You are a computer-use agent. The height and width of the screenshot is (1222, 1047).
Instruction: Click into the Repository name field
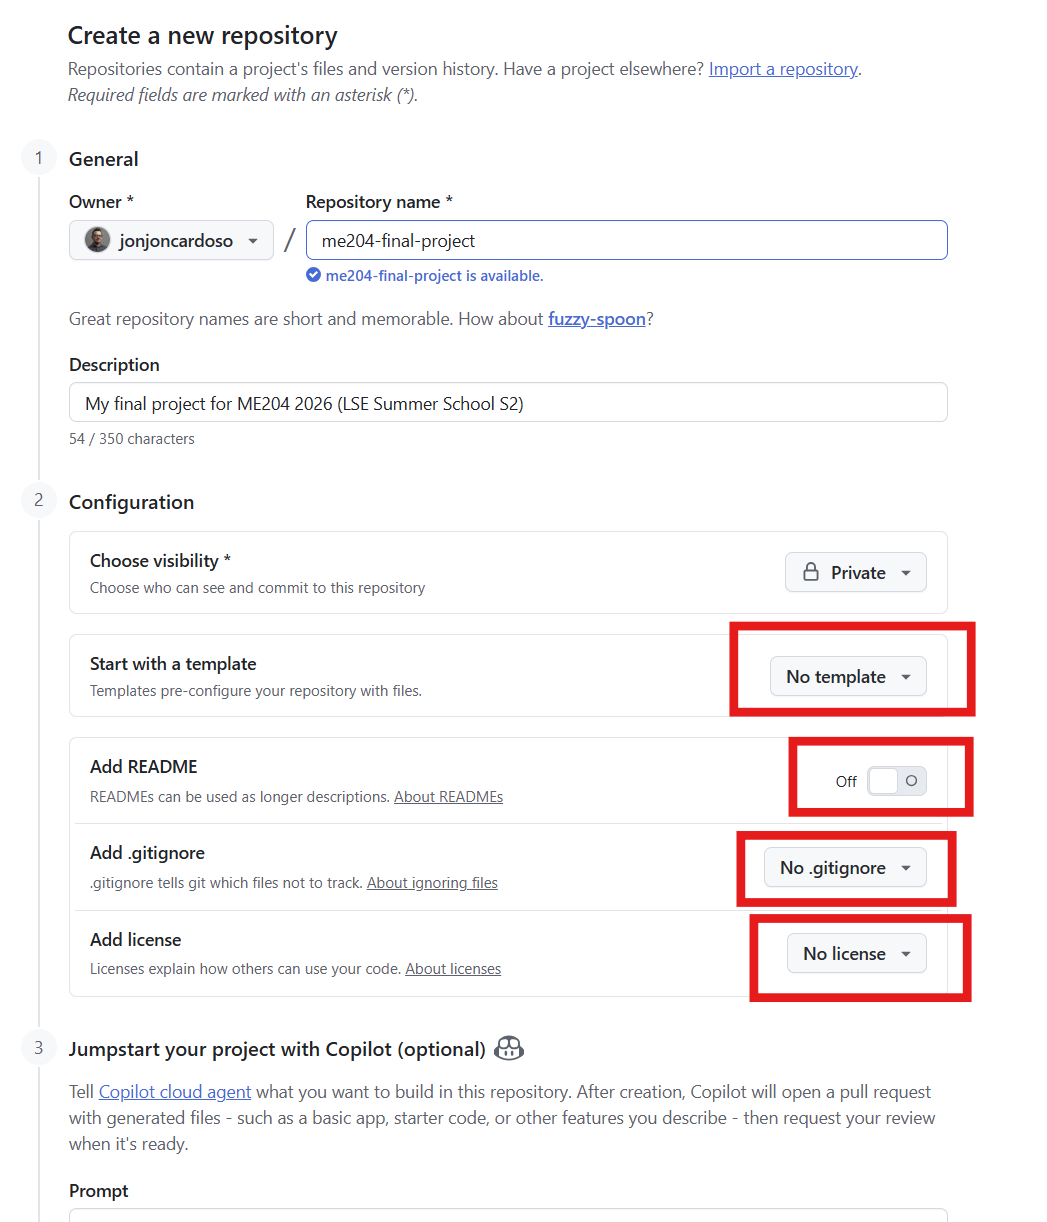[x=627, y=240]
